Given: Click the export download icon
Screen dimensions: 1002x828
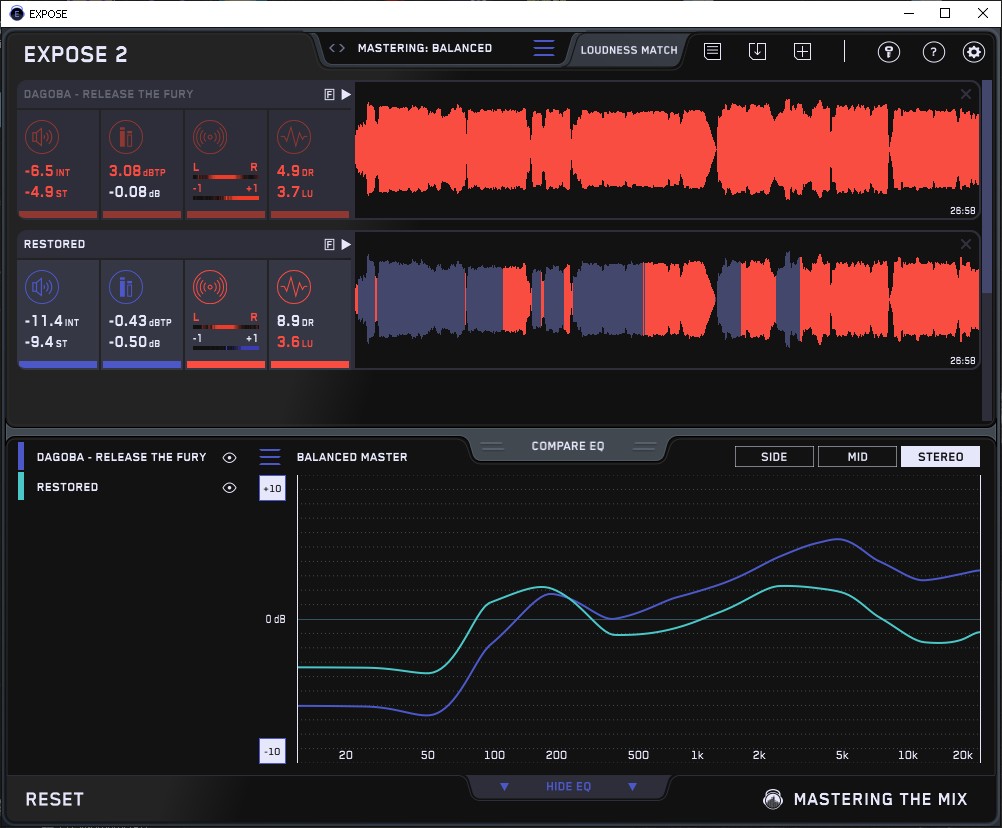Looking at the screenshot, I should click(757, 51).
